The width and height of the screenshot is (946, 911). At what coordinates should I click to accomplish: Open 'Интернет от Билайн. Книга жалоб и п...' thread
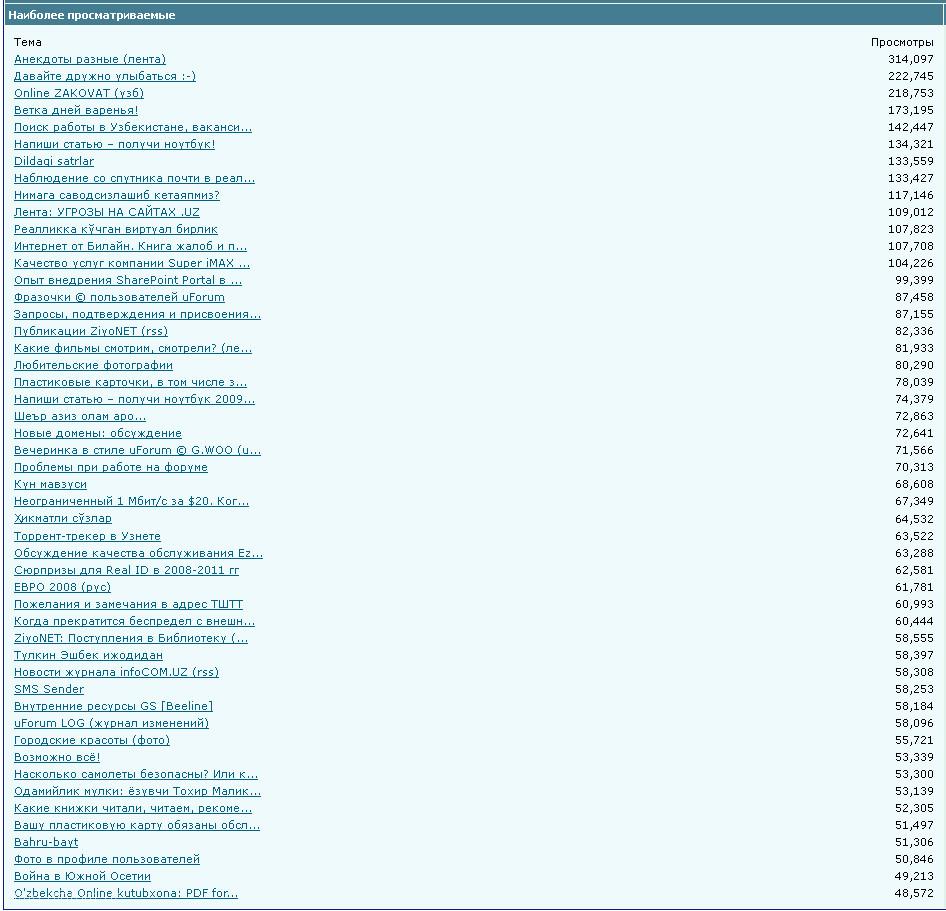(x=130, y=246)
